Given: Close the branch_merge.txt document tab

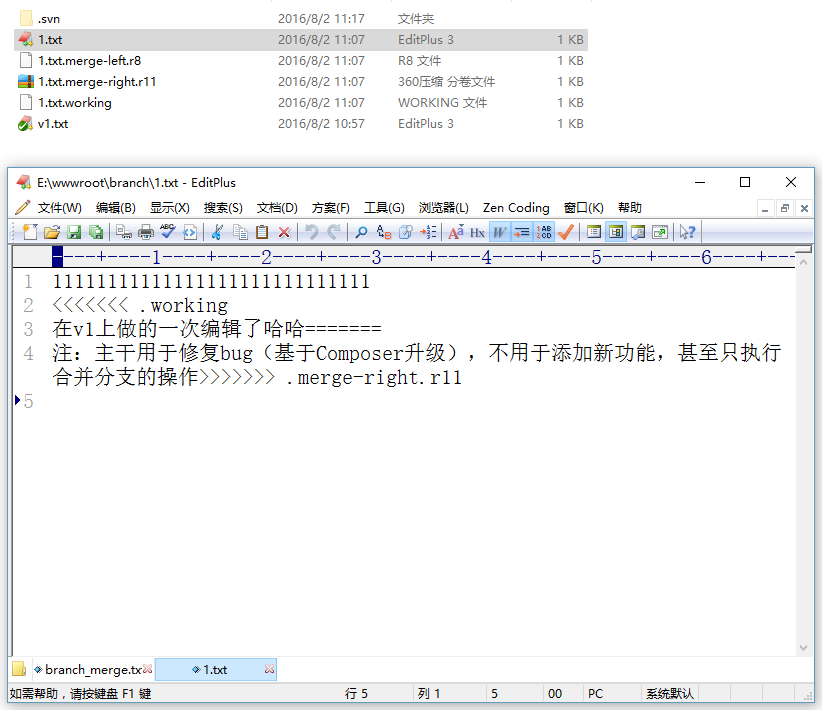Looking at the screenshot, I should [x=148, y=669].
